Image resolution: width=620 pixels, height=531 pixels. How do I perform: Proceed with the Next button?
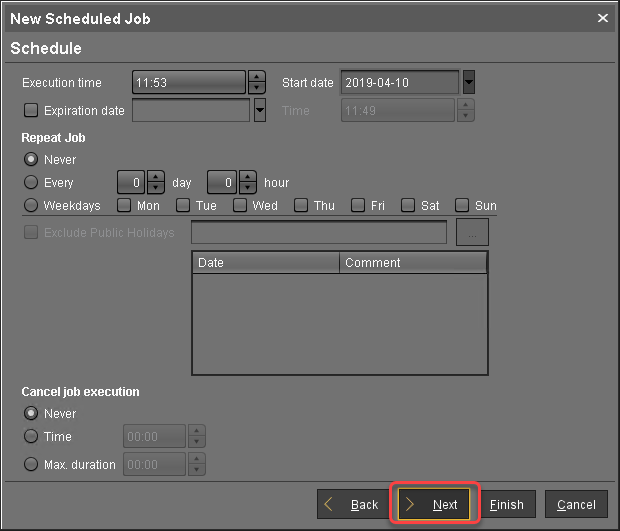438,505
